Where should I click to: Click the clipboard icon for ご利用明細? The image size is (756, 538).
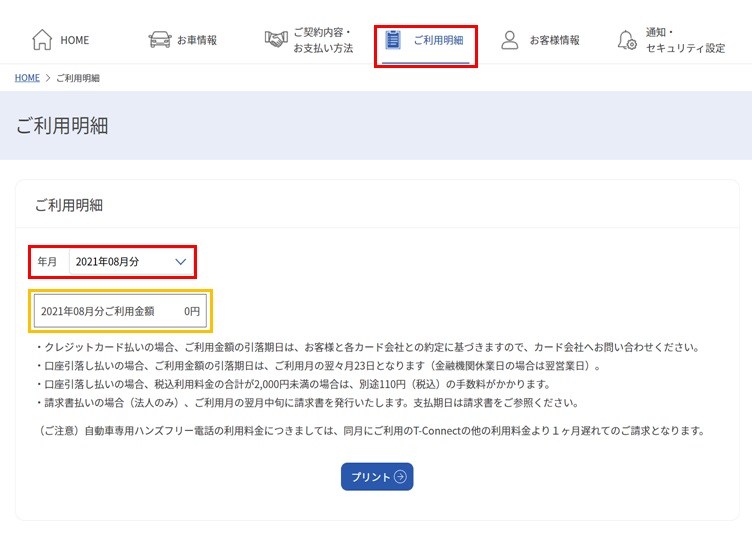[393, 40]
